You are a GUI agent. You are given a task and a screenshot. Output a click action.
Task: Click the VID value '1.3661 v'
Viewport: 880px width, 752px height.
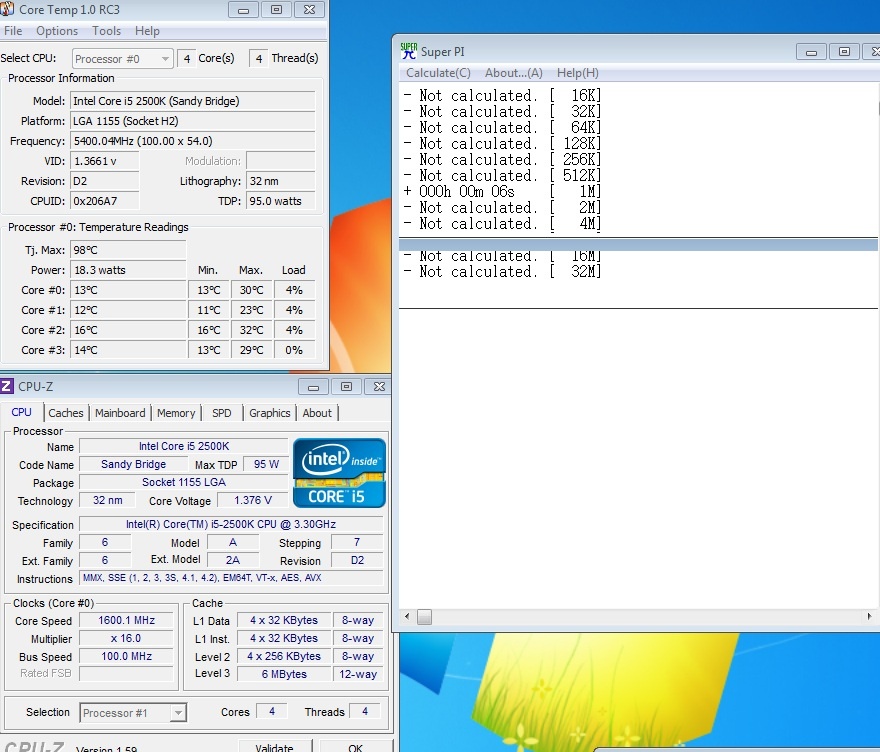[104, 162]
